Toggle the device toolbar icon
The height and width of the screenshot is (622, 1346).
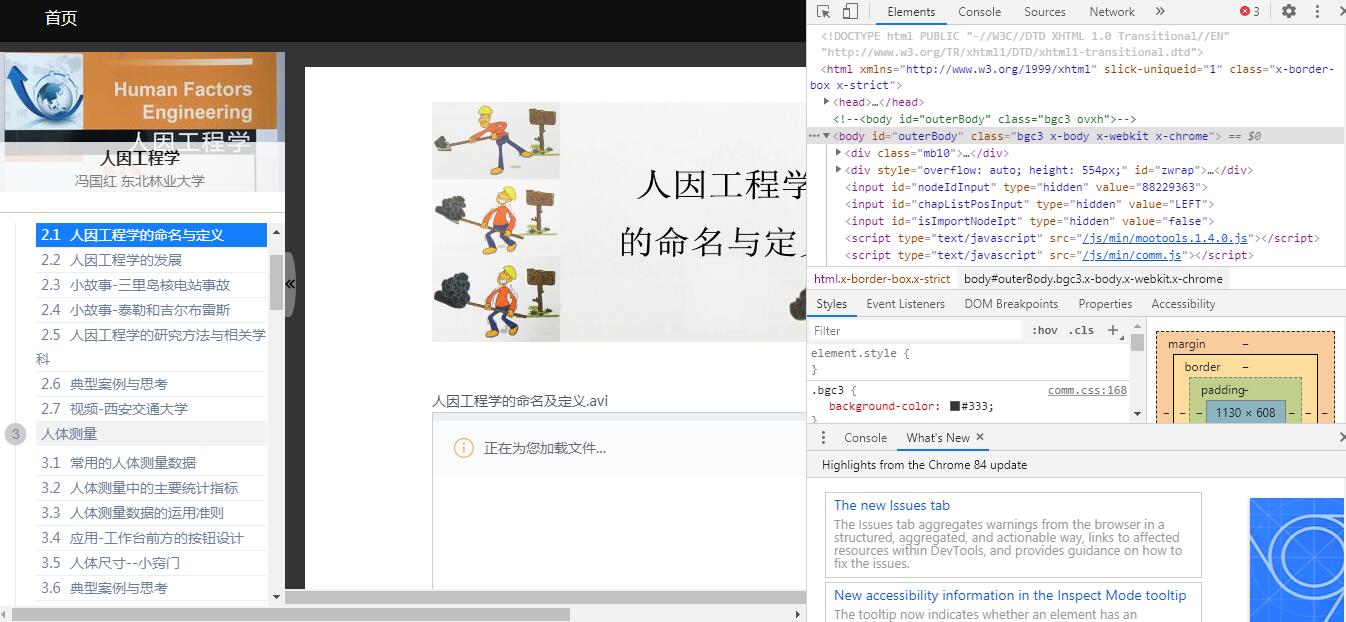point(850,12)
